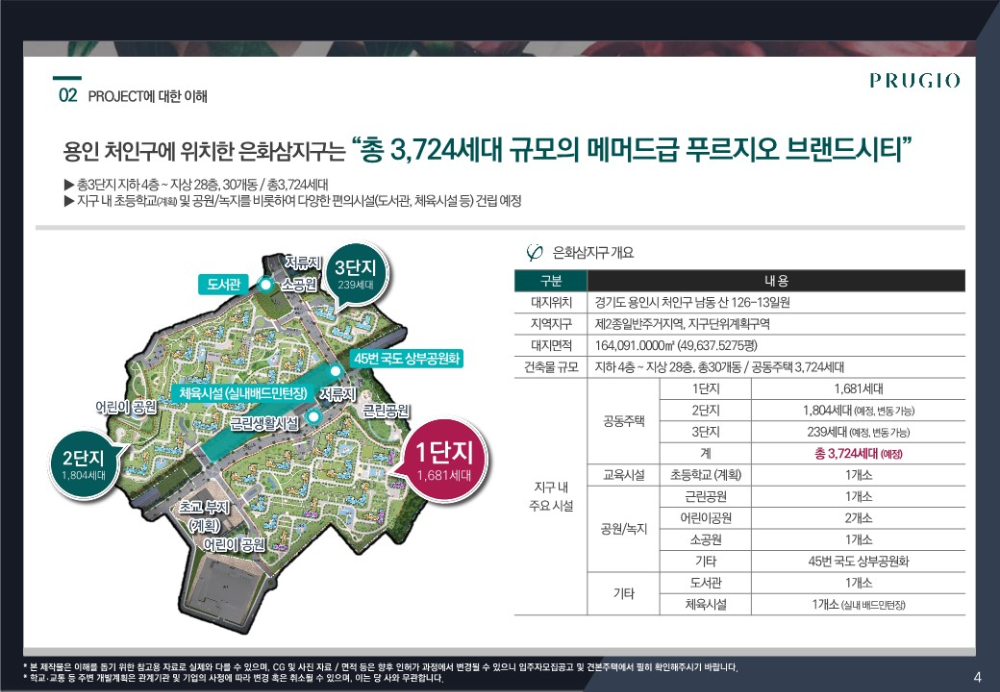The height and width of the screenshot is (692, 1000).
Task: Click the 02 section number in header
Action: (x=68, y=96)
